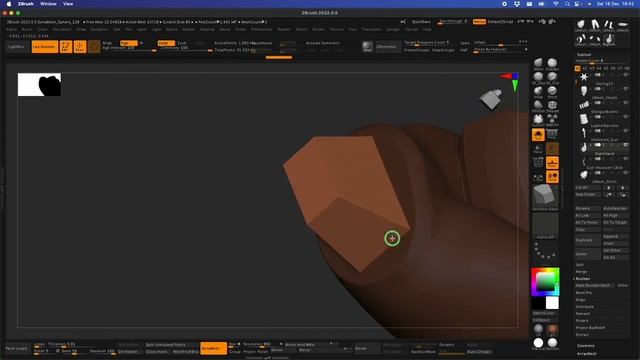
Task: Select the active orange visible-count slot V1
Action: point(578,69)
